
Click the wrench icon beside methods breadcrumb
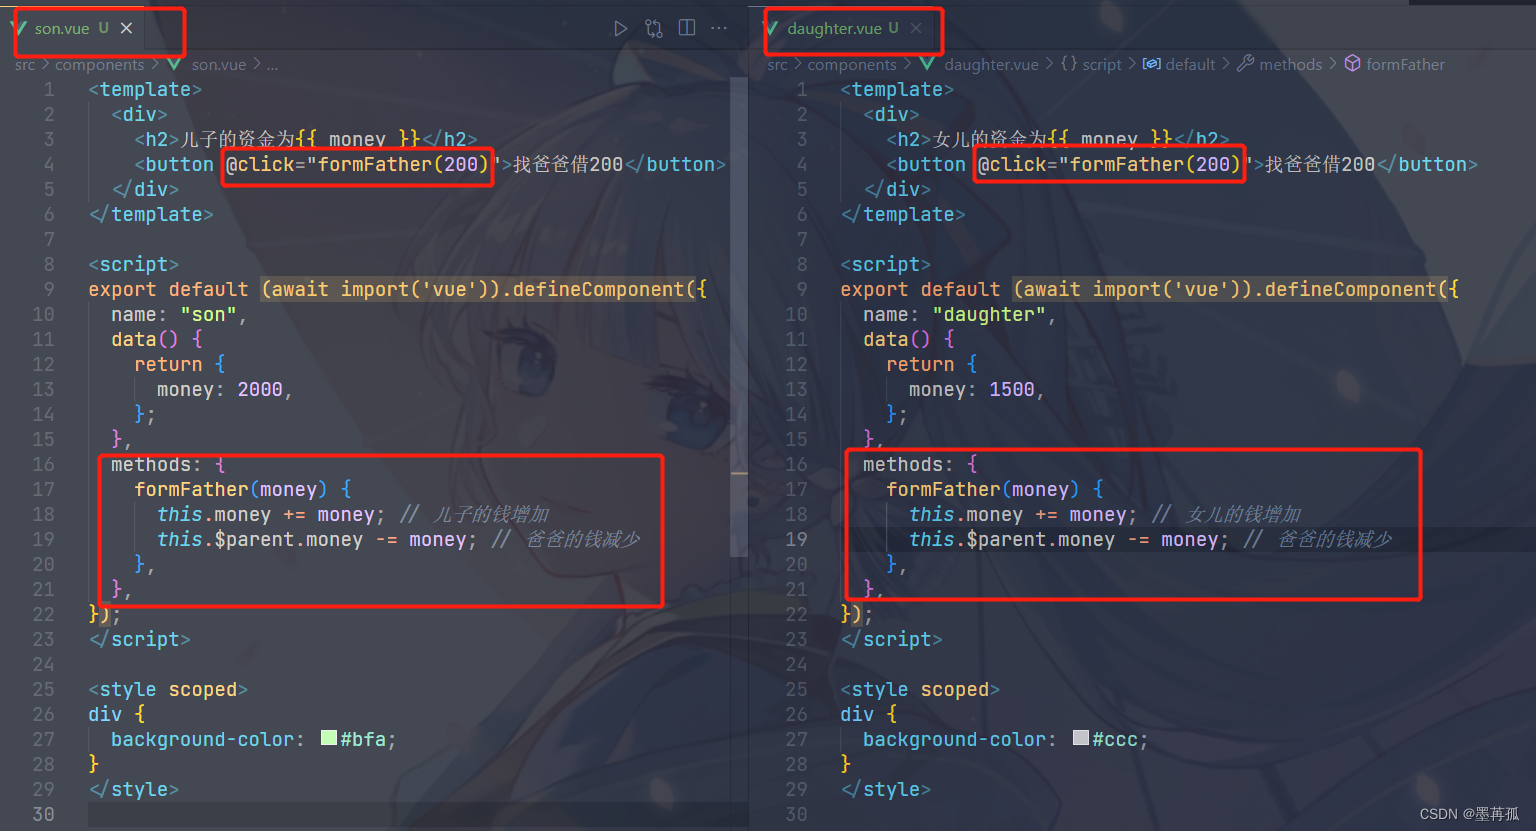(1246, 64)
